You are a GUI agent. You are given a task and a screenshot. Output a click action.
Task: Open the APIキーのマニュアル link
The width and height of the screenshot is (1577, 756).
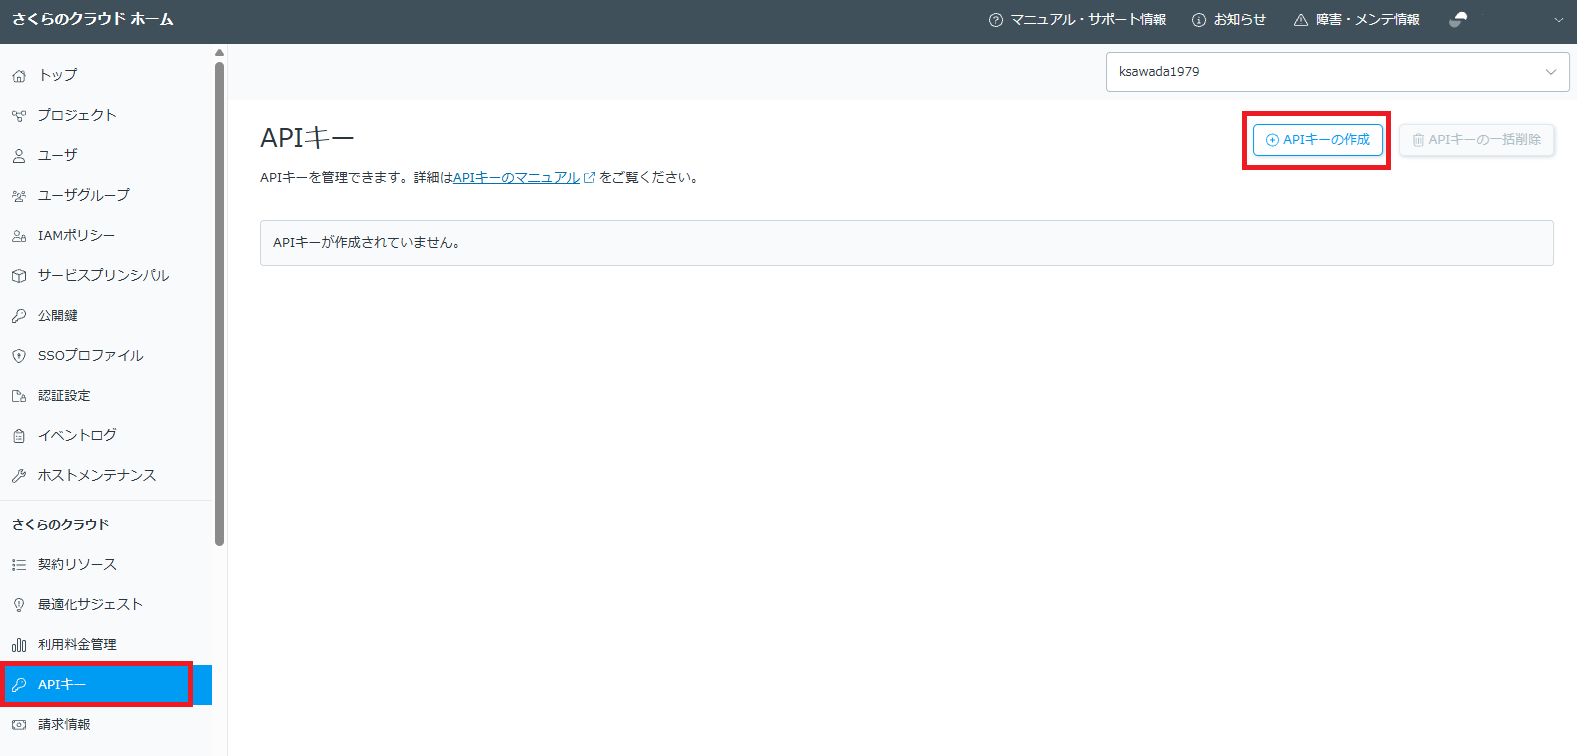517,178
